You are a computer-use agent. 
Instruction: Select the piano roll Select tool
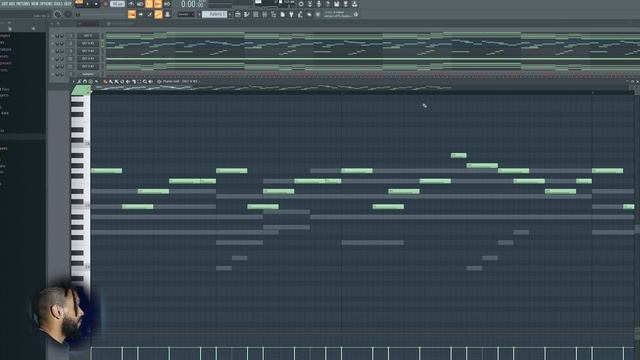[x=140, y=82]
